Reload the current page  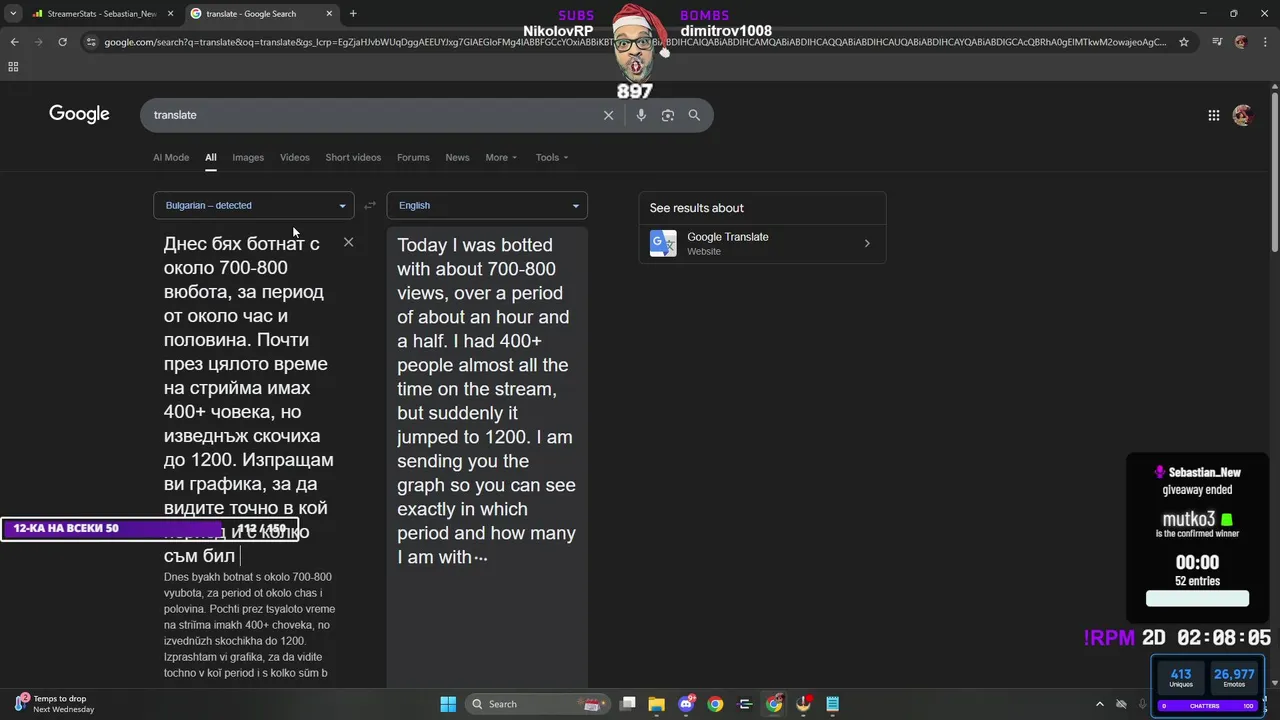coord(62,42)
